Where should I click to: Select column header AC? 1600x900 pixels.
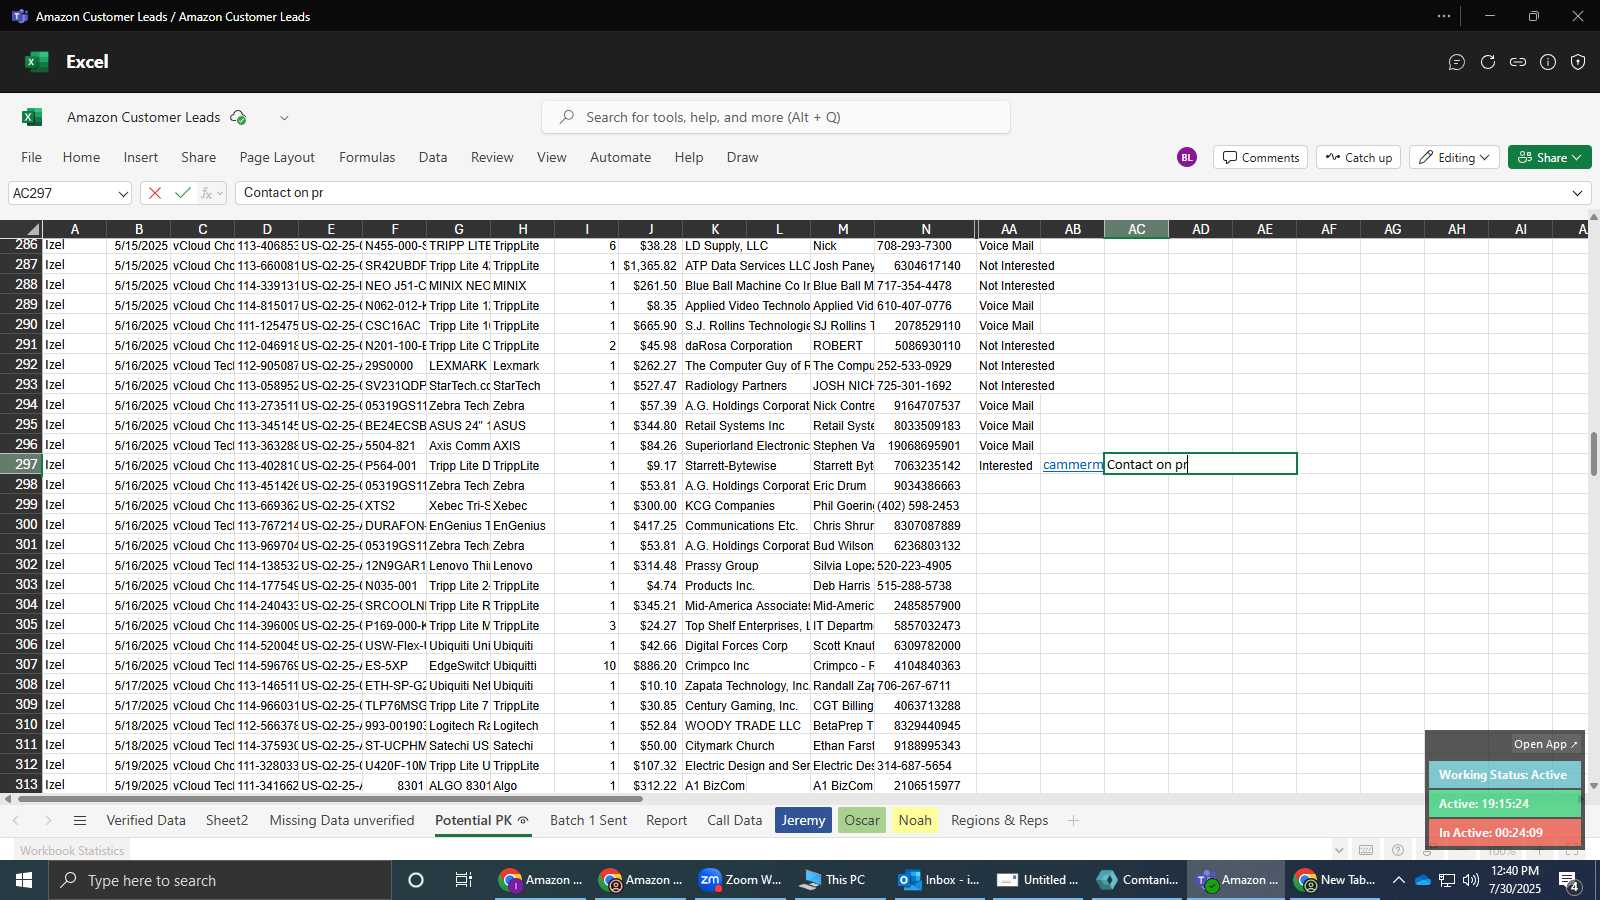[x=1137, y=229]
